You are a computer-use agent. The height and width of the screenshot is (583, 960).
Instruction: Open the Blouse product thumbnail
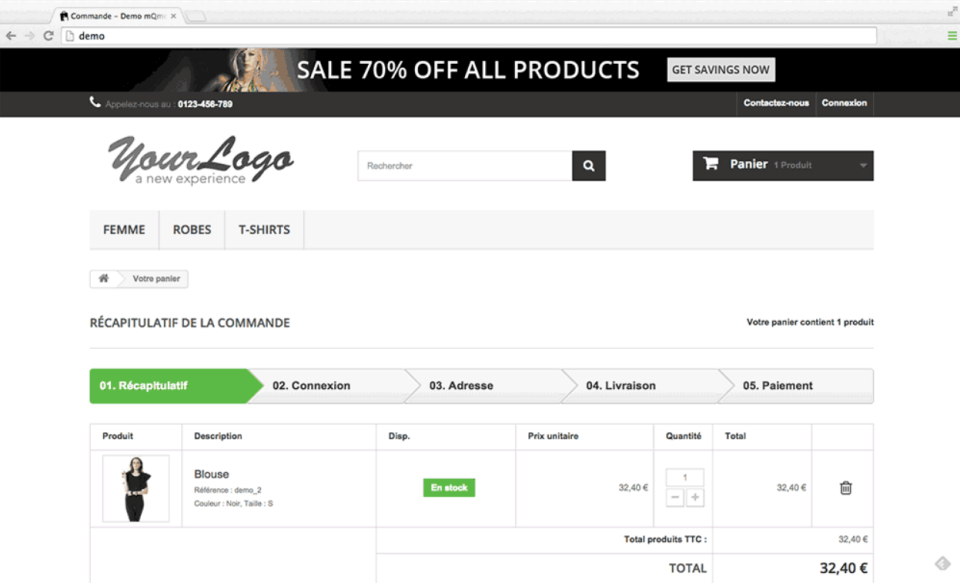click(136, 488)
